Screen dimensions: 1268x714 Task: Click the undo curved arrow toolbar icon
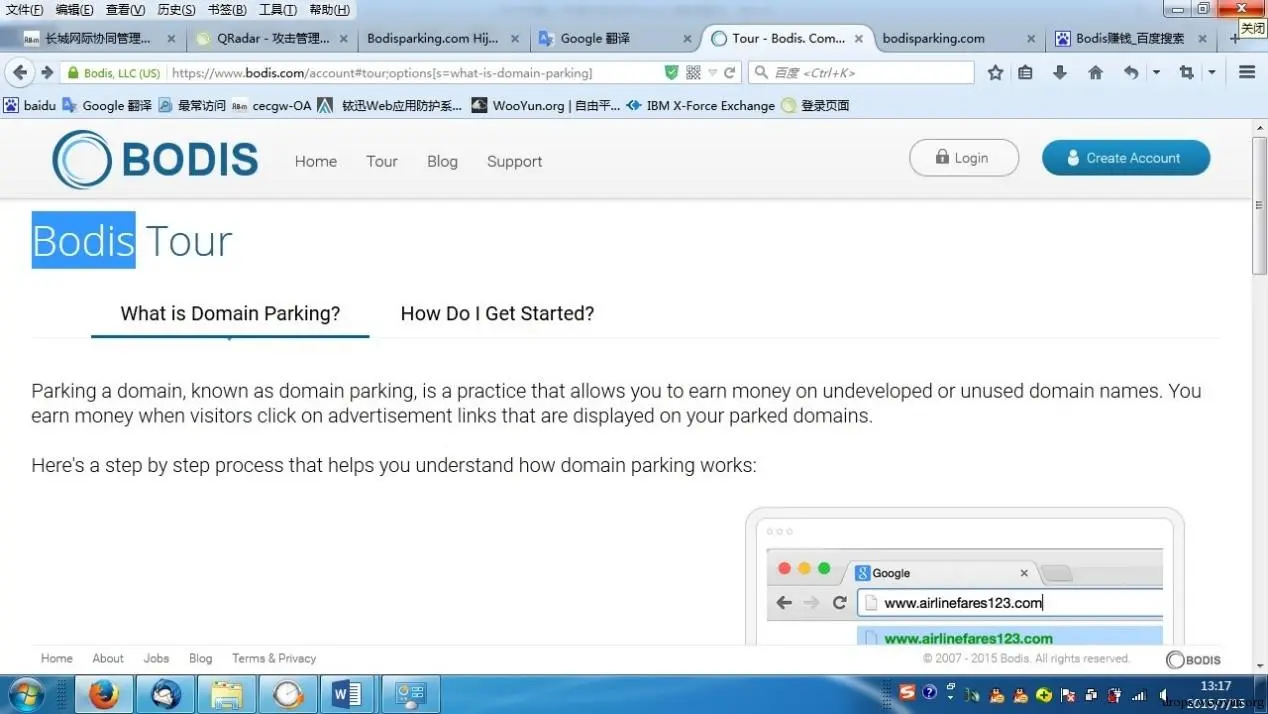click(1131, 73)
